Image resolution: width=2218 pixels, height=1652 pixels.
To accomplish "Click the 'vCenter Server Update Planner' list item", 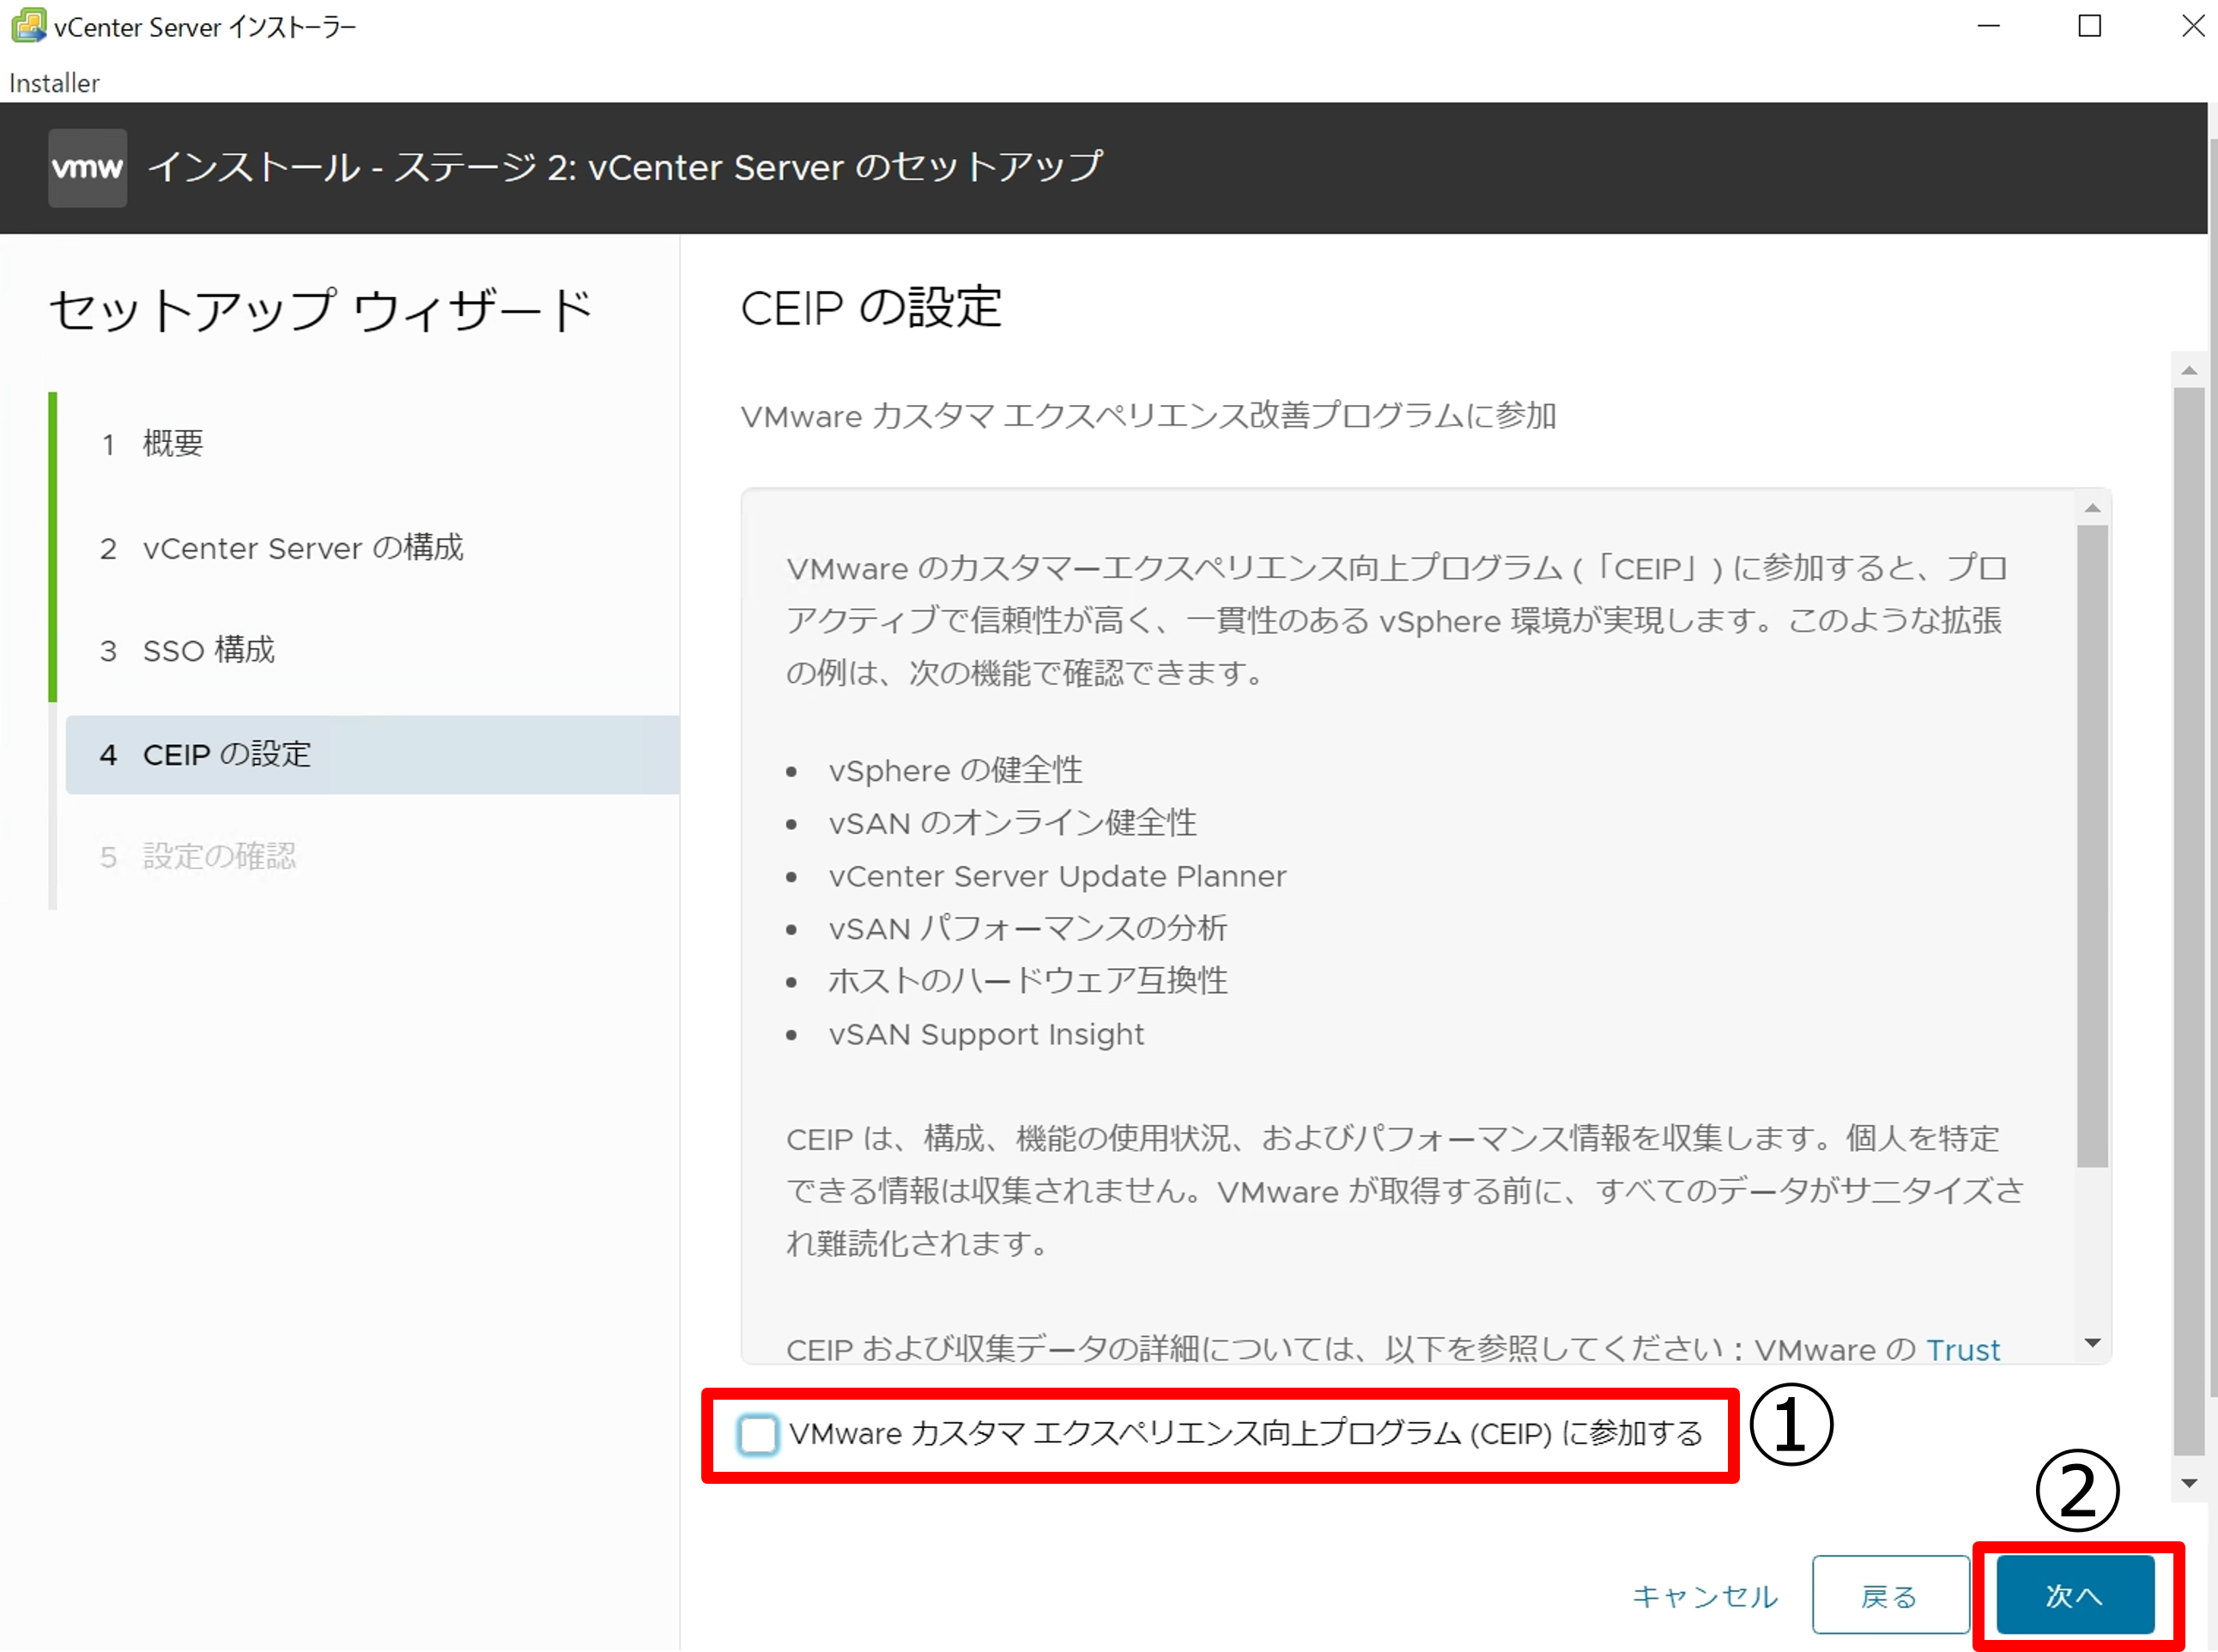I will pos(1057,876).
